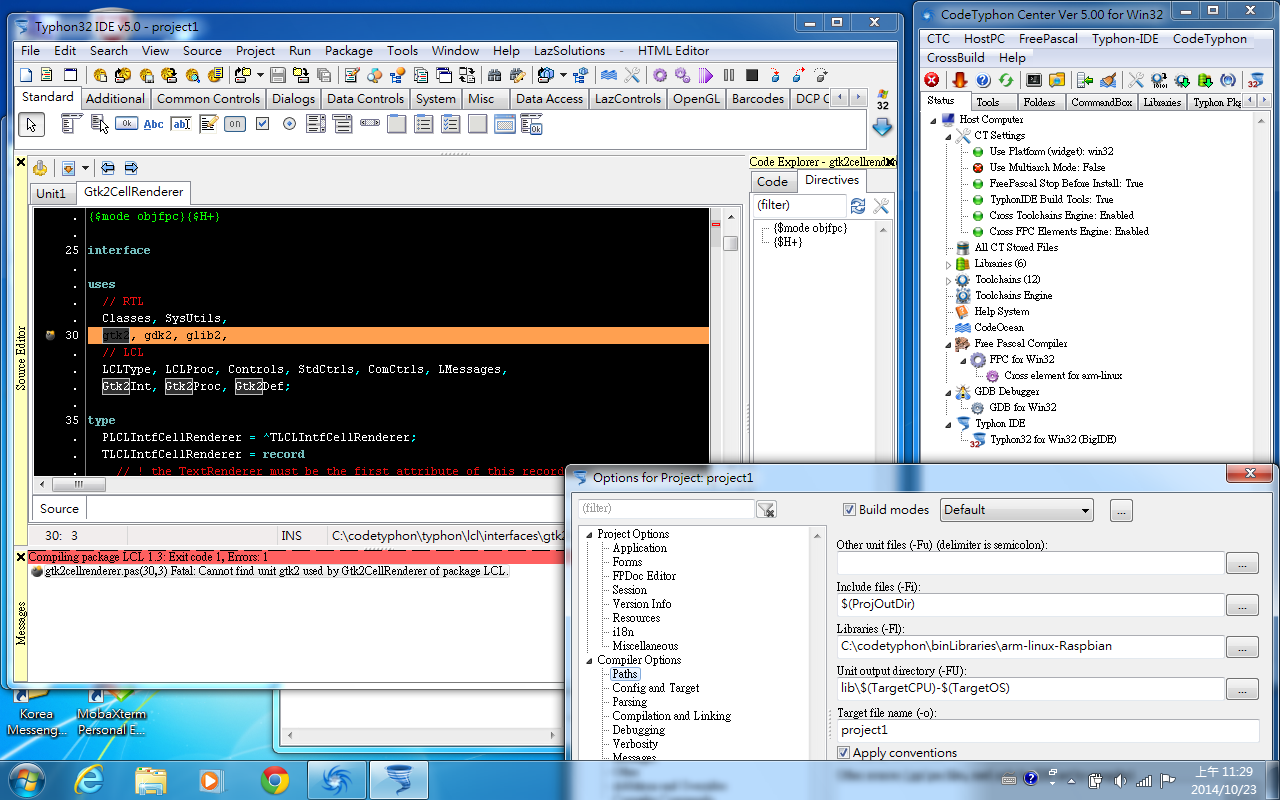Viewport: 1280px width, 800px height.
Task: Click the green refresh arrows icon in CodeTyphon Center
Action: pos(1006,80)
